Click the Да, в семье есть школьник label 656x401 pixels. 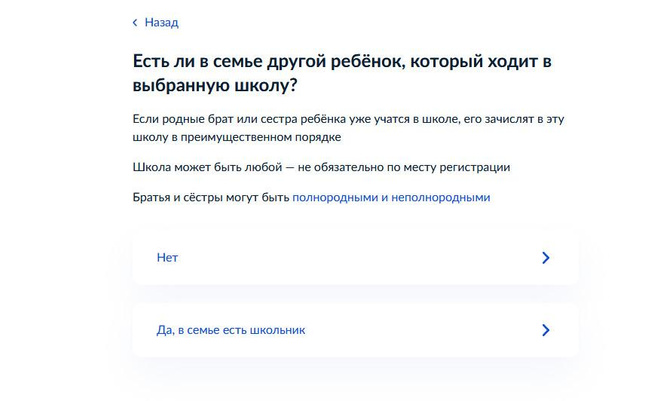pyautogui.click(x=231, y=330)
